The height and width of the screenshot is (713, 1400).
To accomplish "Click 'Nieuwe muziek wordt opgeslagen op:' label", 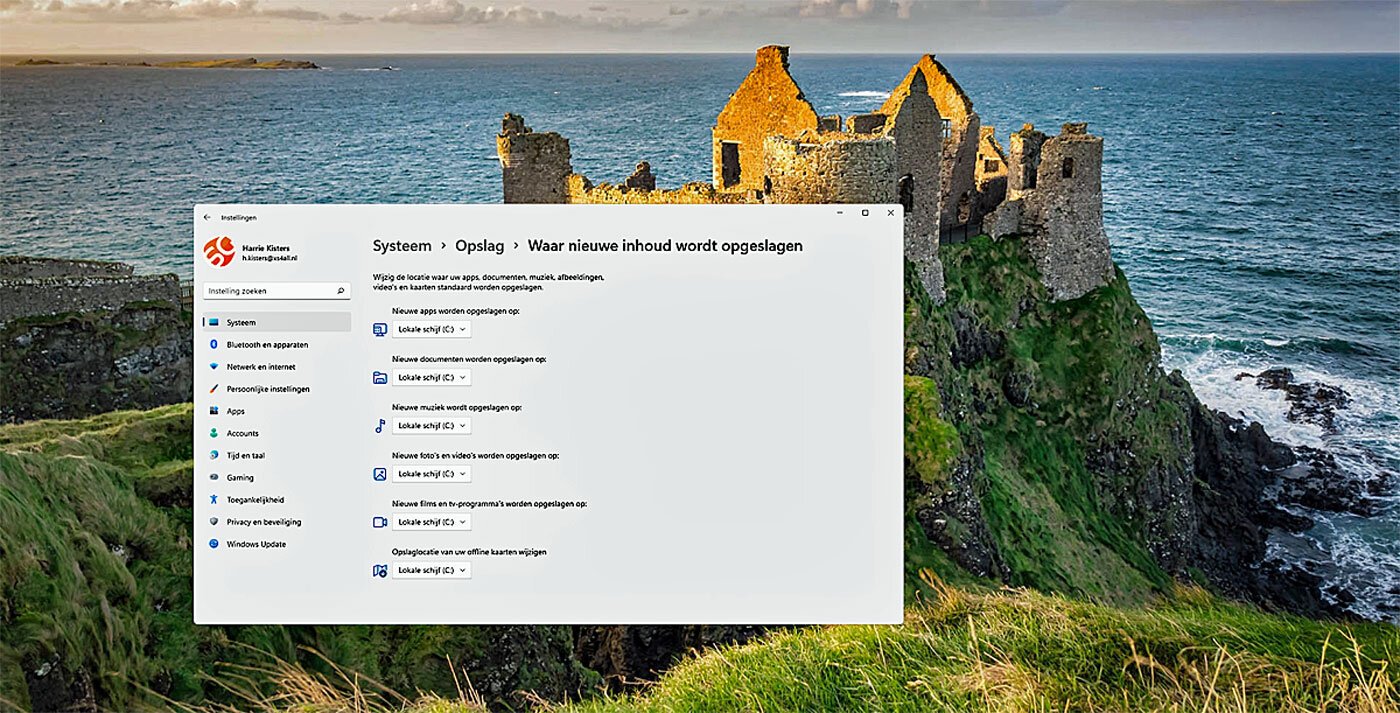I will coord(457,407).
